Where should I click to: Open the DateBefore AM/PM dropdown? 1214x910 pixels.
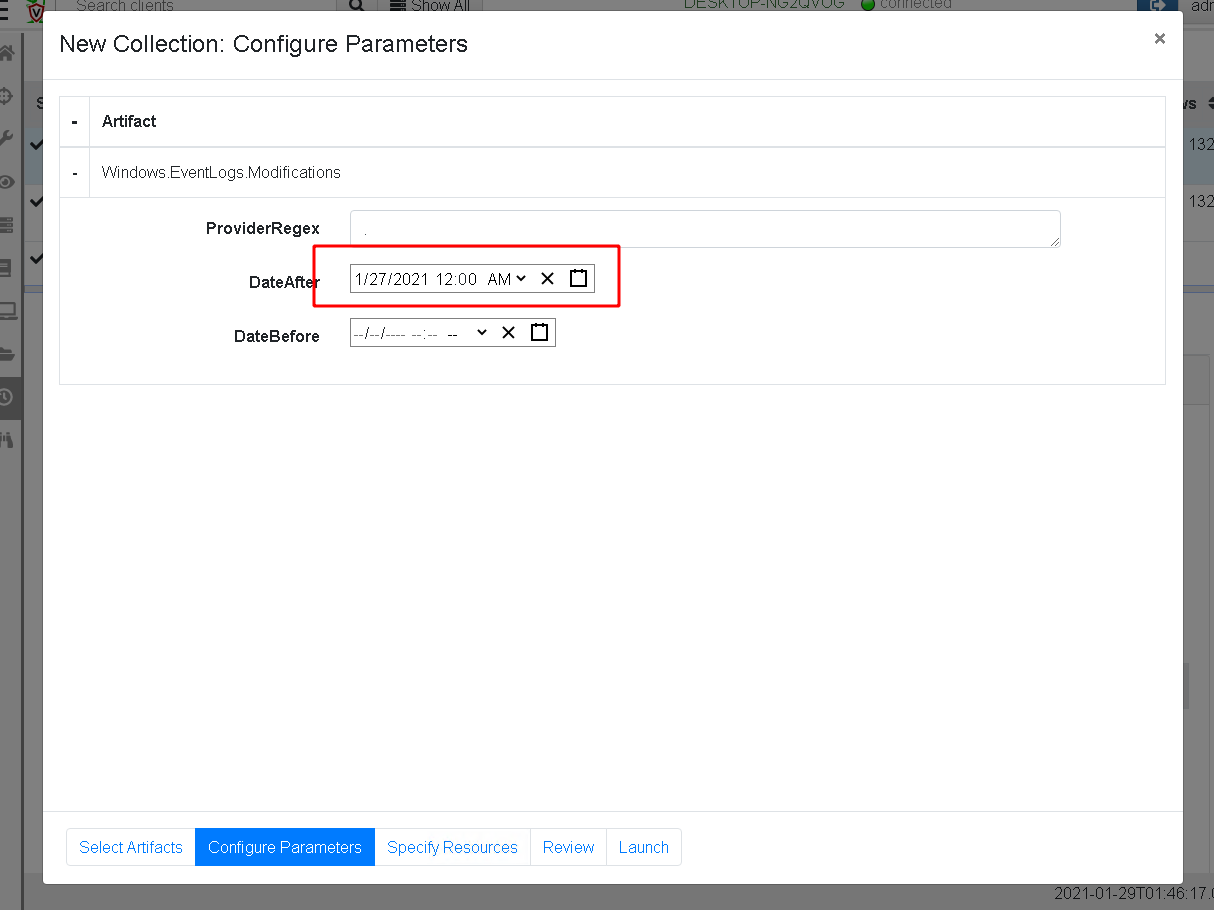467,333
